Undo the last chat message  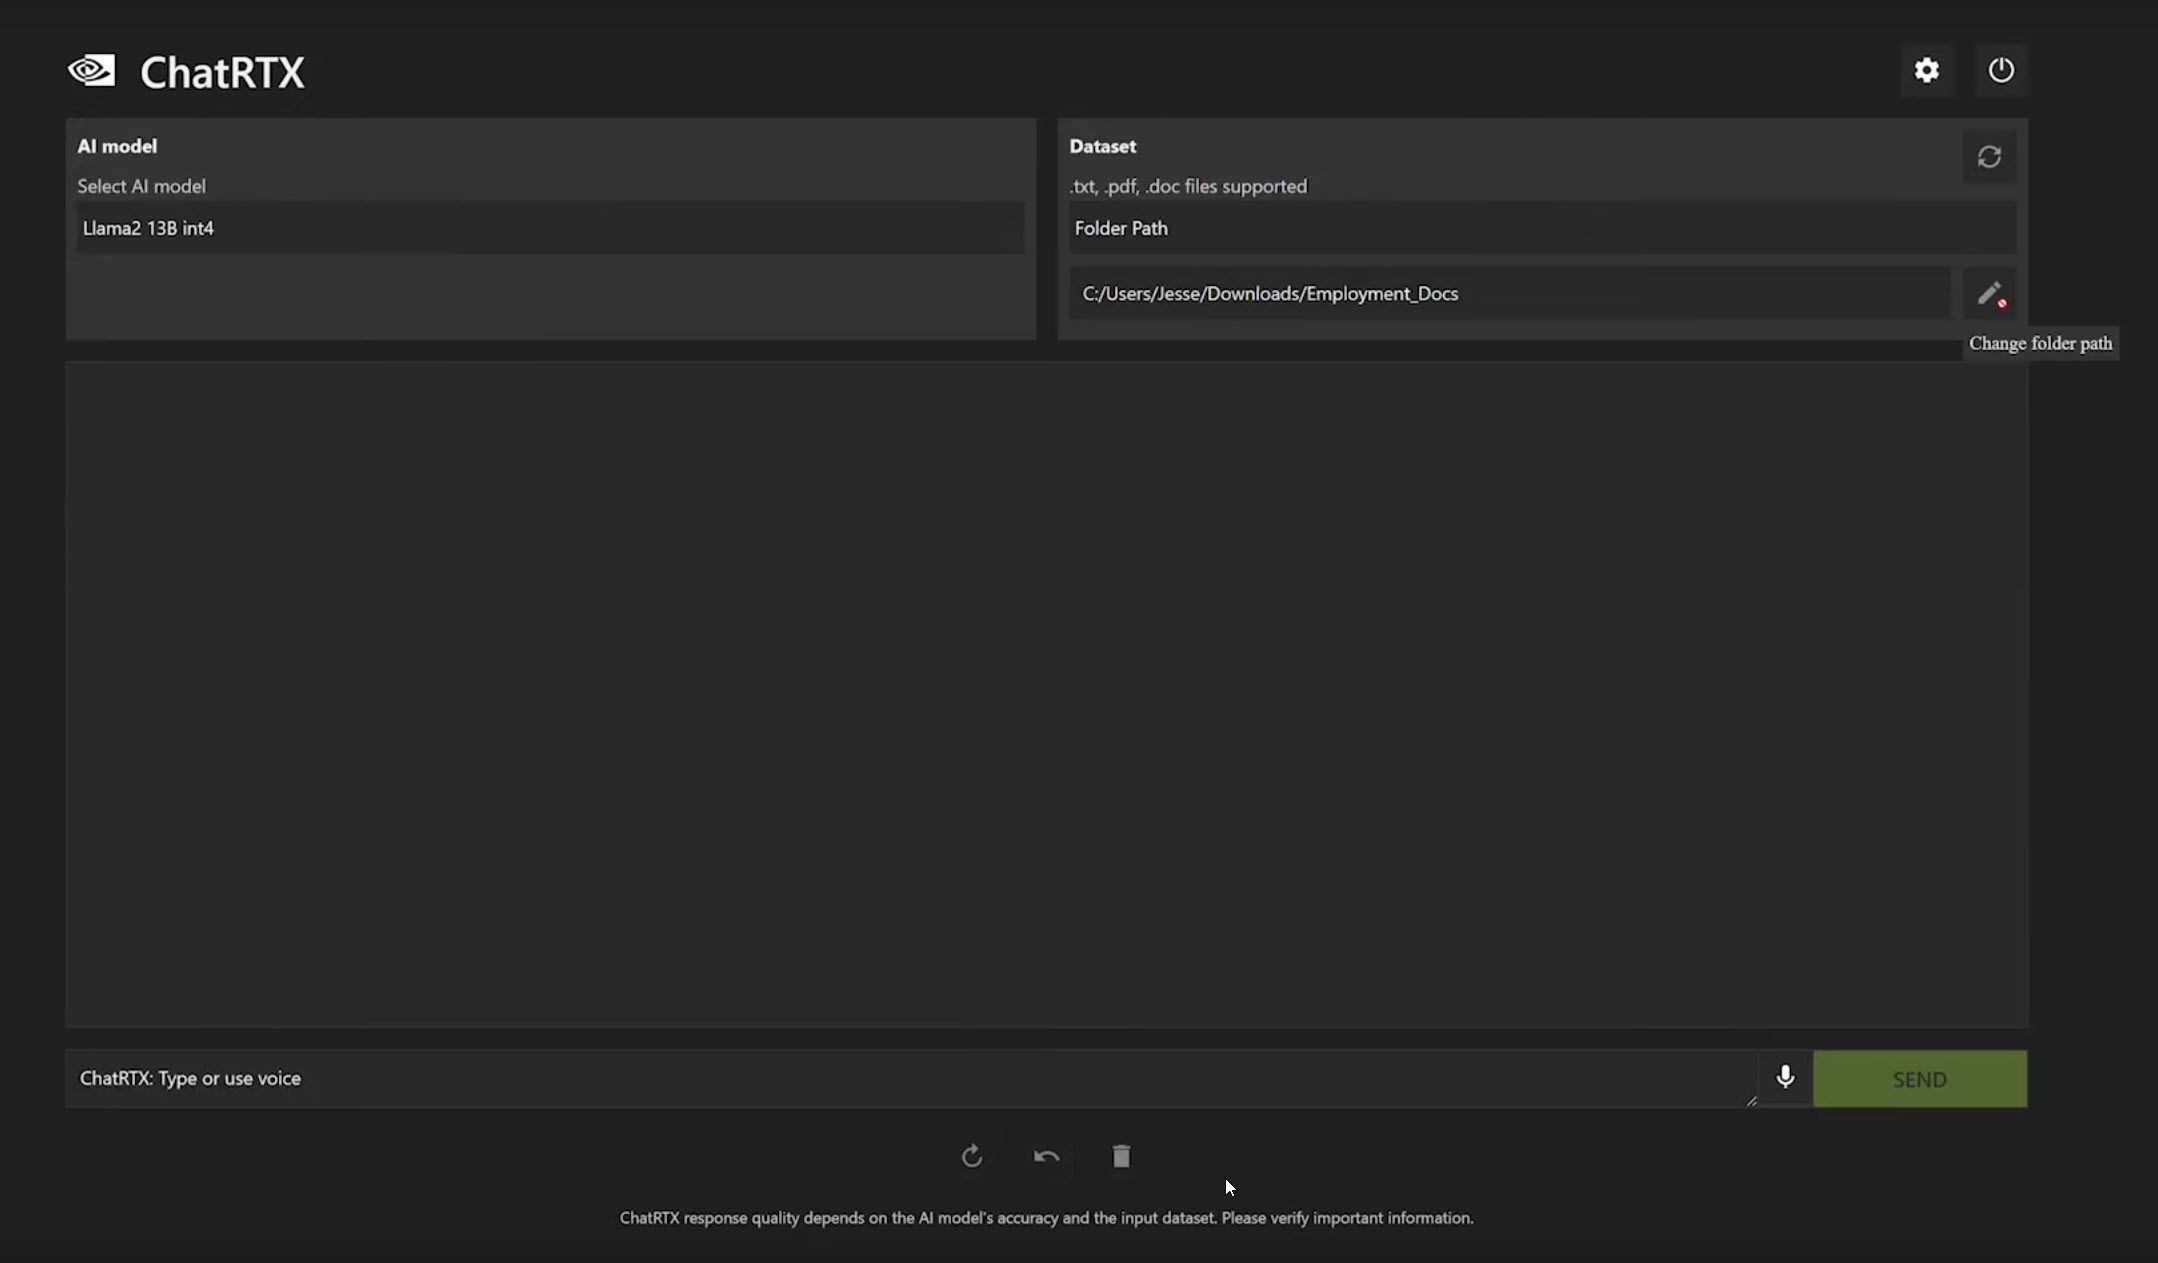1046,1156
